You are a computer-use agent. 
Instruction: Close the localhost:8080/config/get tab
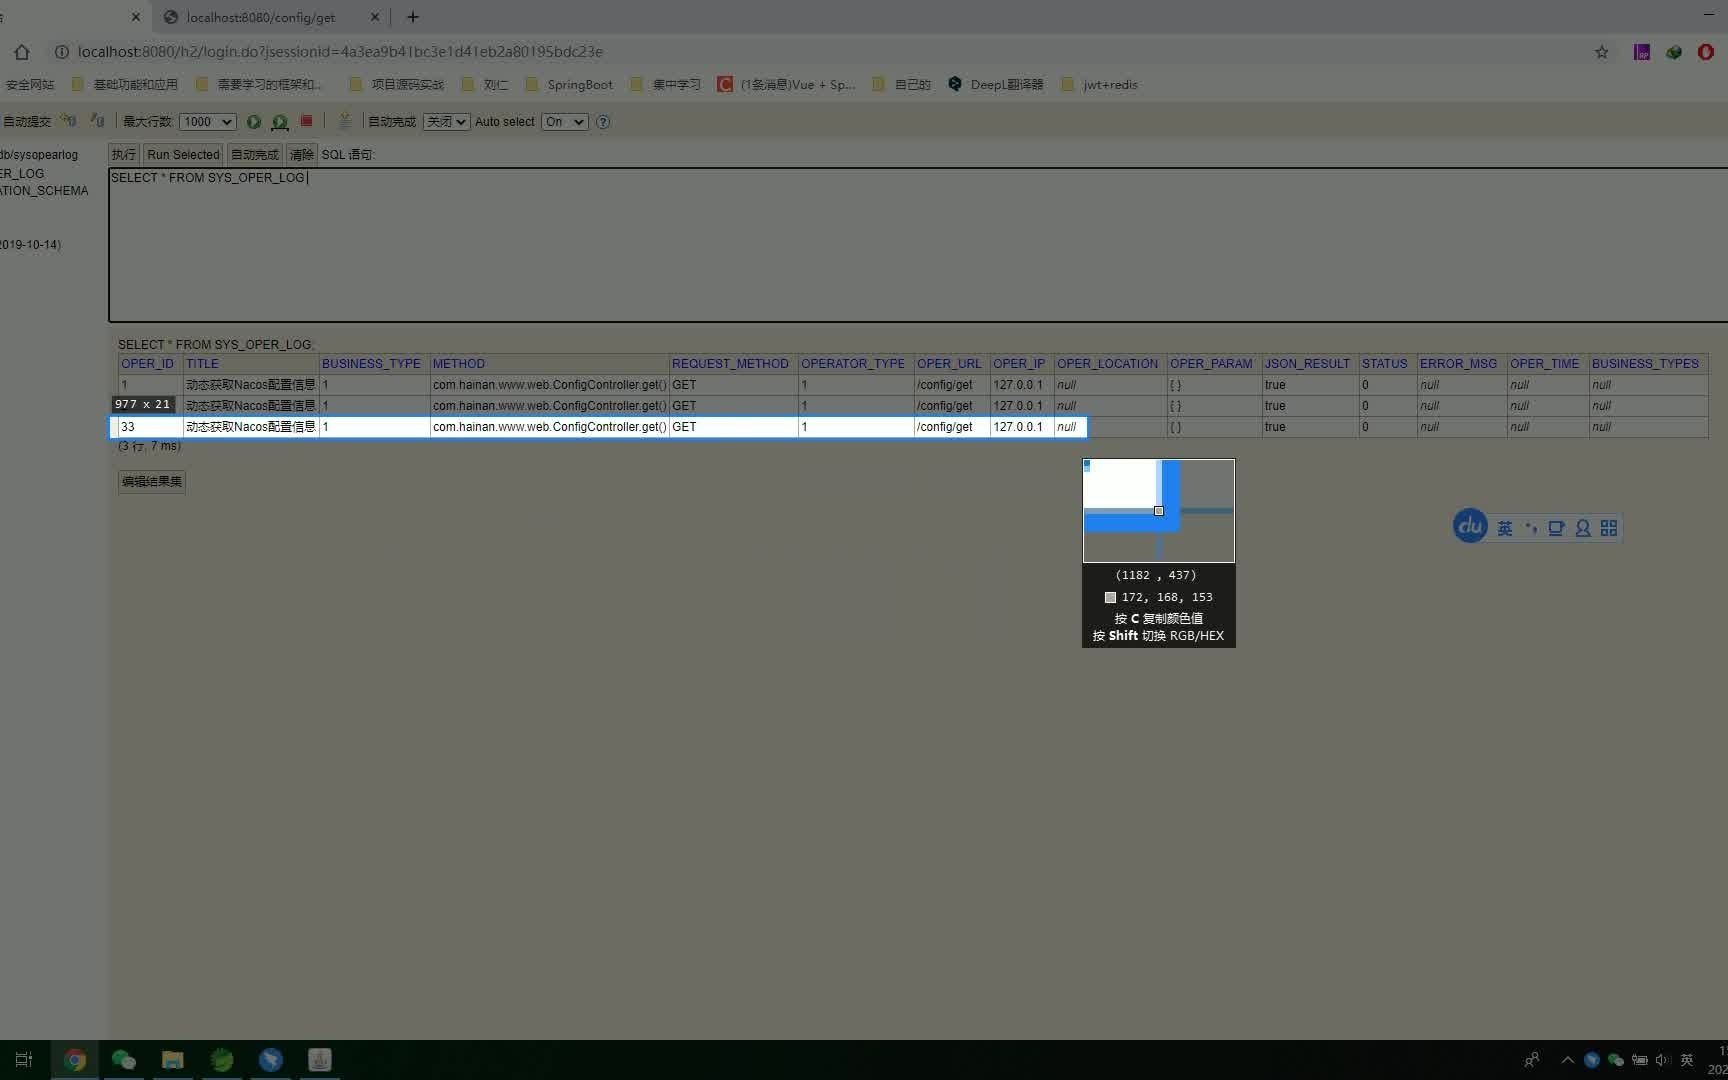[x=375, y=17]
